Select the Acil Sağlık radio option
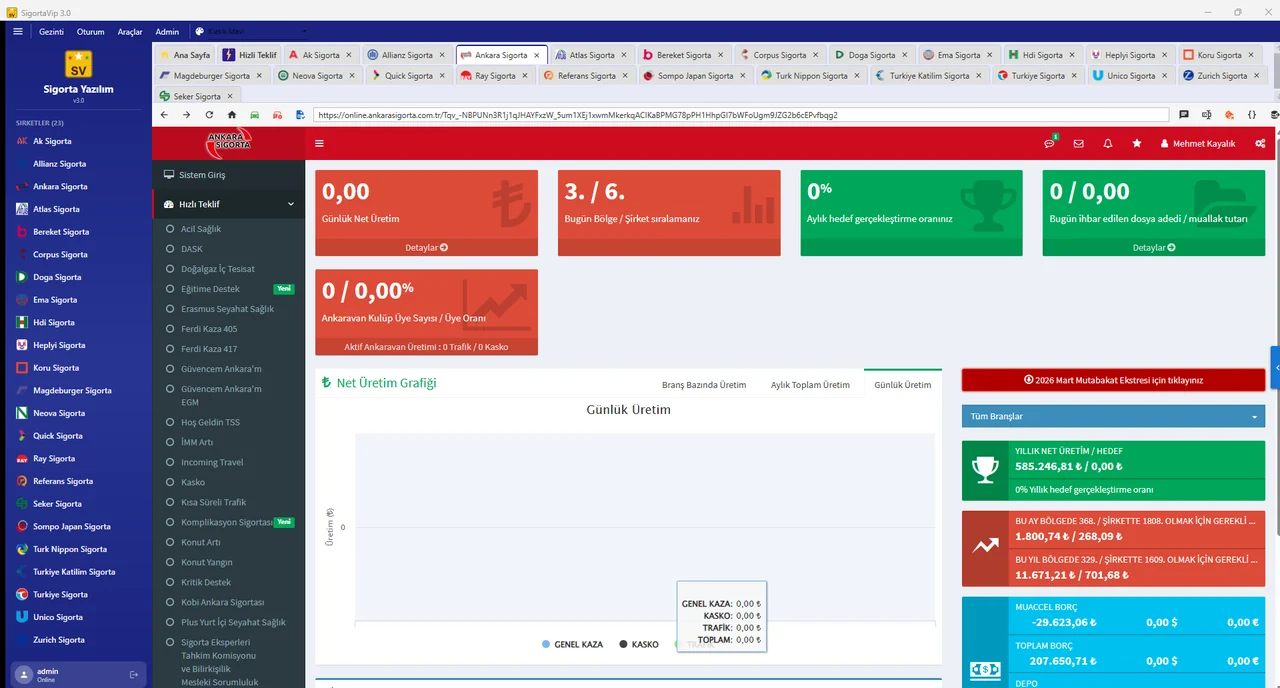The image size is (1280, 688). click(172, 228)
